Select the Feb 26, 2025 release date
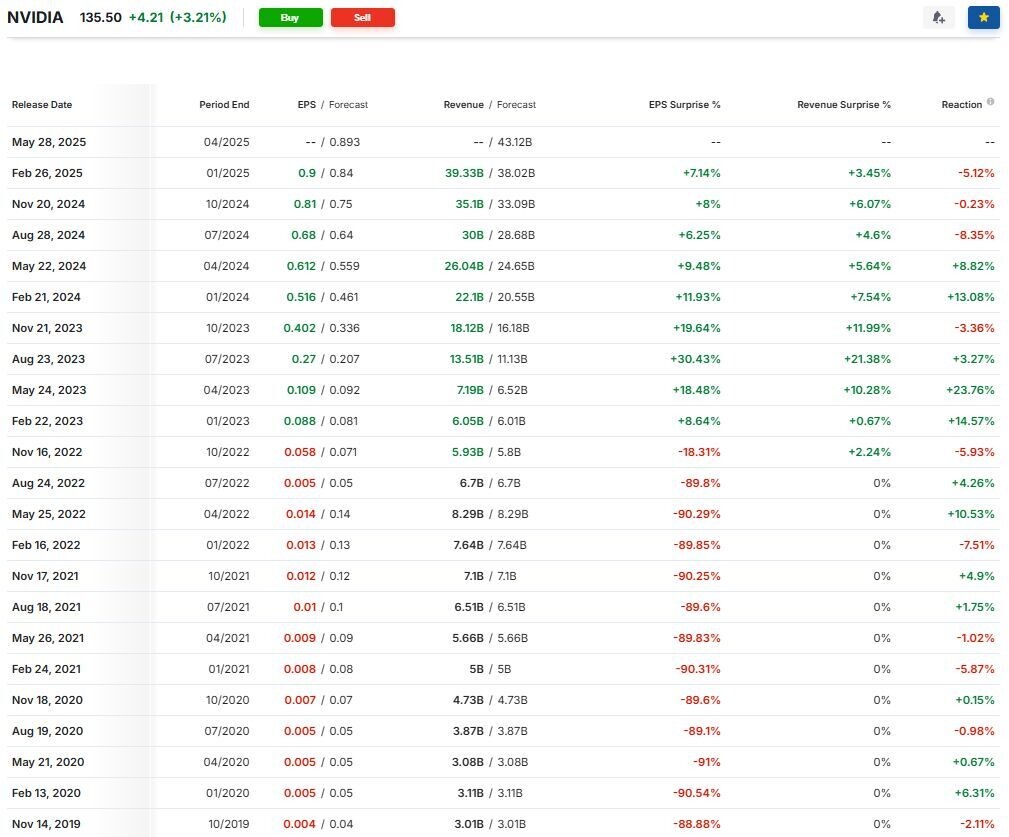Image resolution: width=1009 pixels, height=837 pixels. (x=47, y=173)
